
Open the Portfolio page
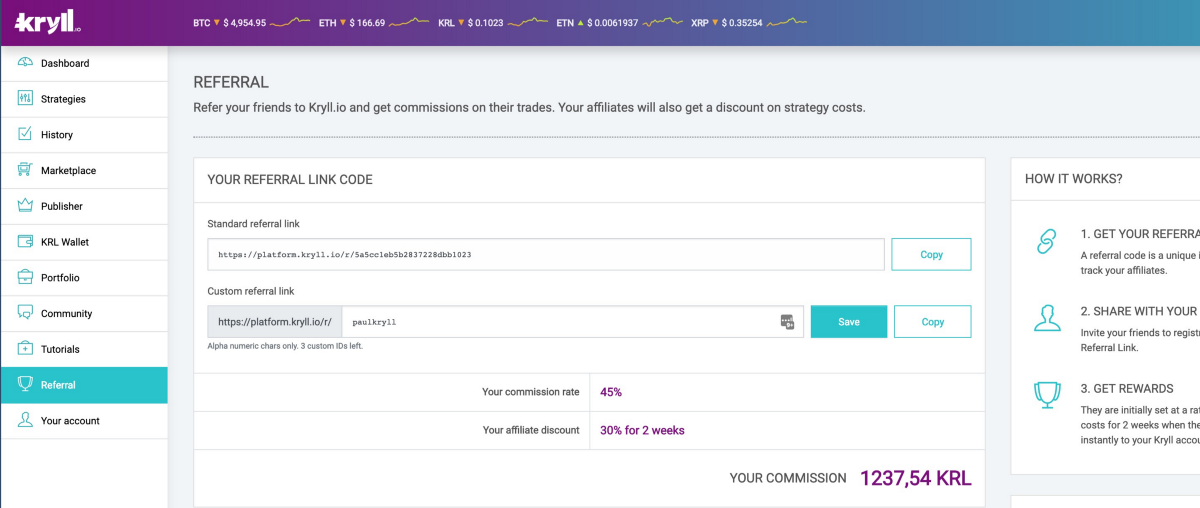84,277
